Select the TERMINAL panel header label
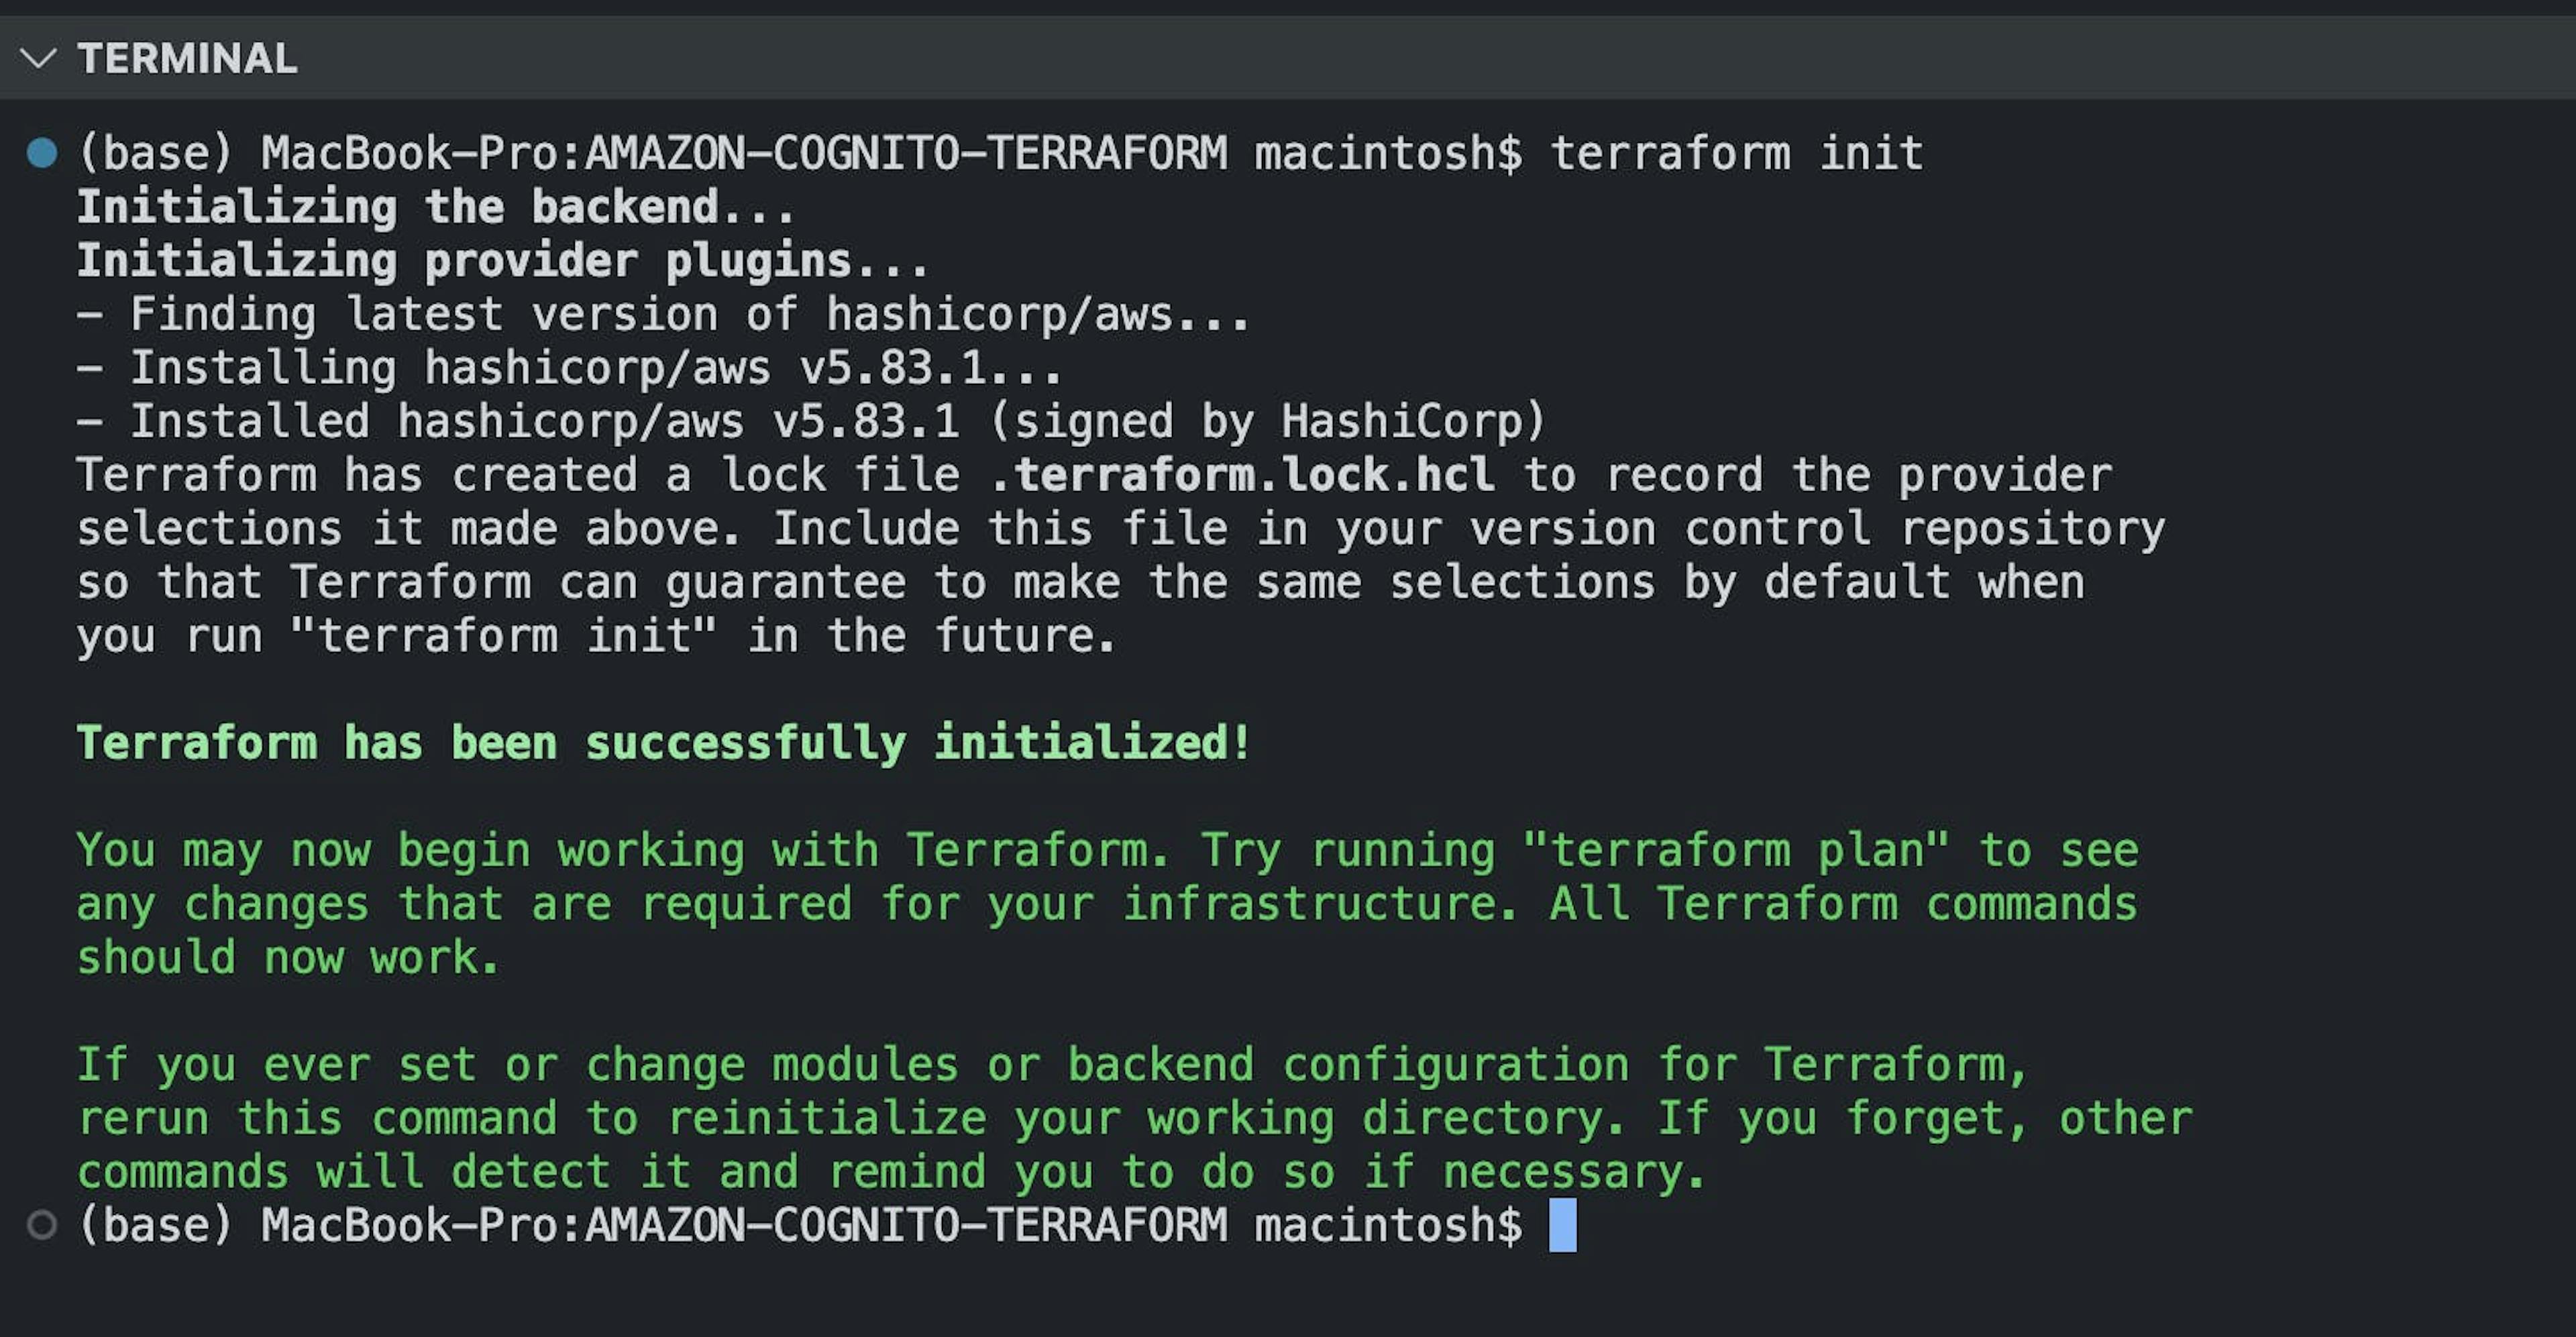The width and height of the screenshot is (2576, 1337). [188, 58]
